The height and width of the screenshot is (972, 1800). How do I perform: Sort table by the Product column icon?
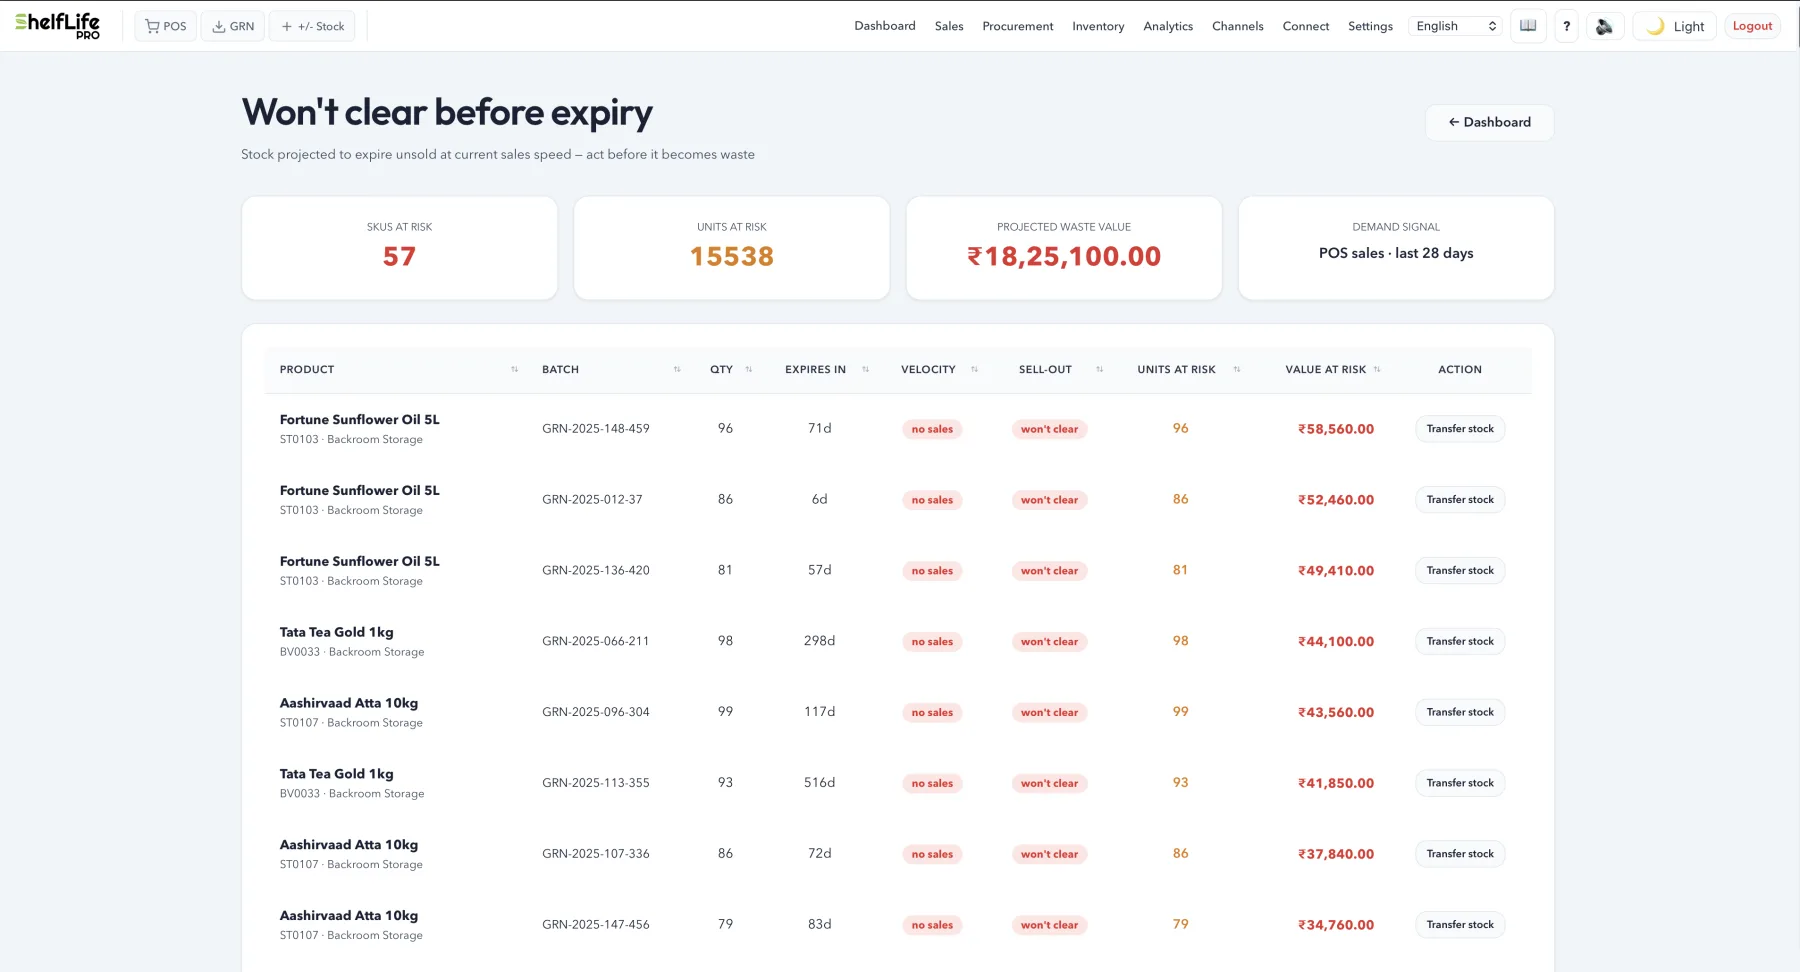coord(515,370)
